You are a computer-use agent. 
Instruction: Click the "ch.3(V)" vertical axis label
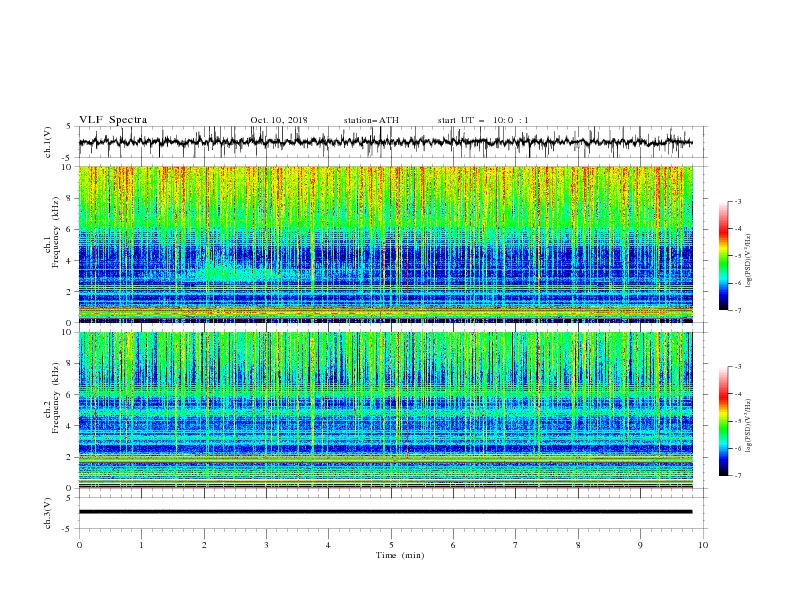click(48, 513)
